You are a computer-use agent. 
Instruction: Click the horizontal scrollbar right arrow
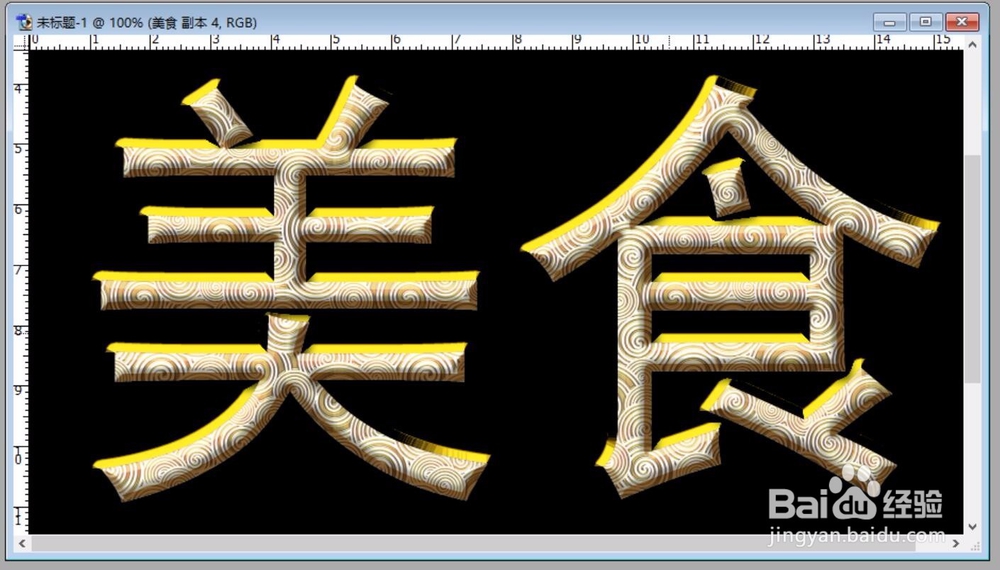tap(955, 543)
